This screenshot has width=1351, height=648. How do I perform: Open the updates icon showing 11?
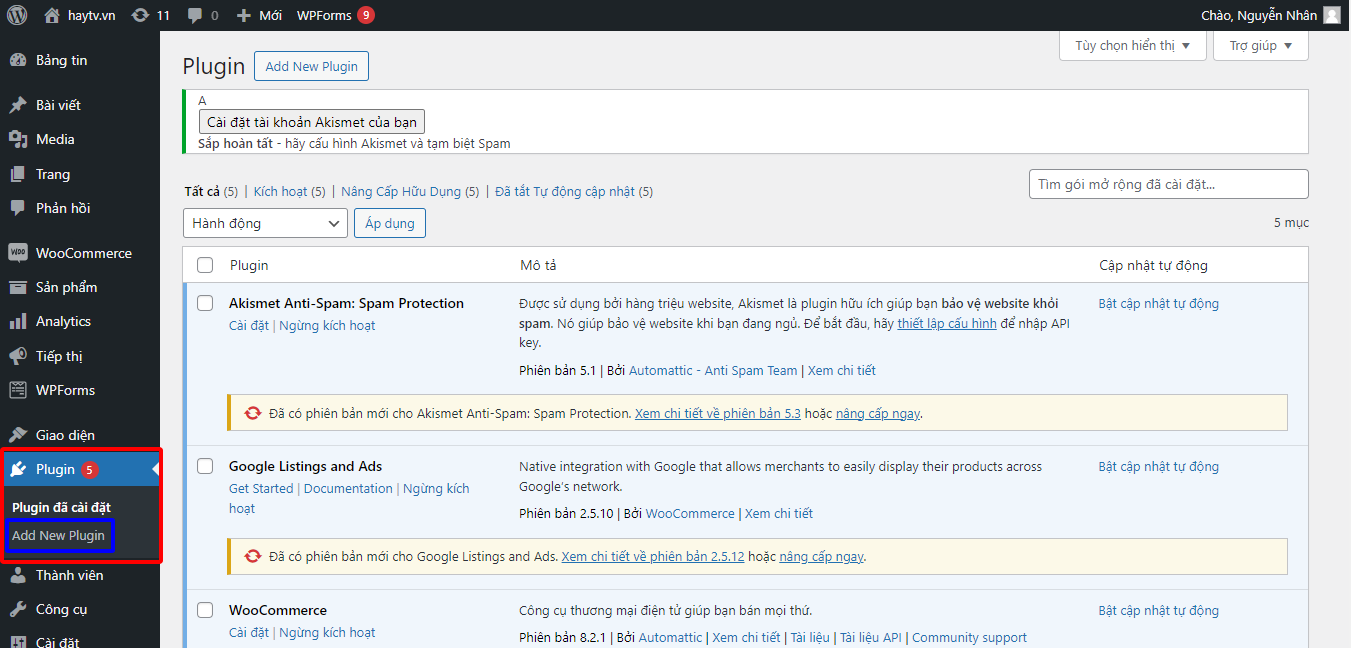[x=141, y=15]
